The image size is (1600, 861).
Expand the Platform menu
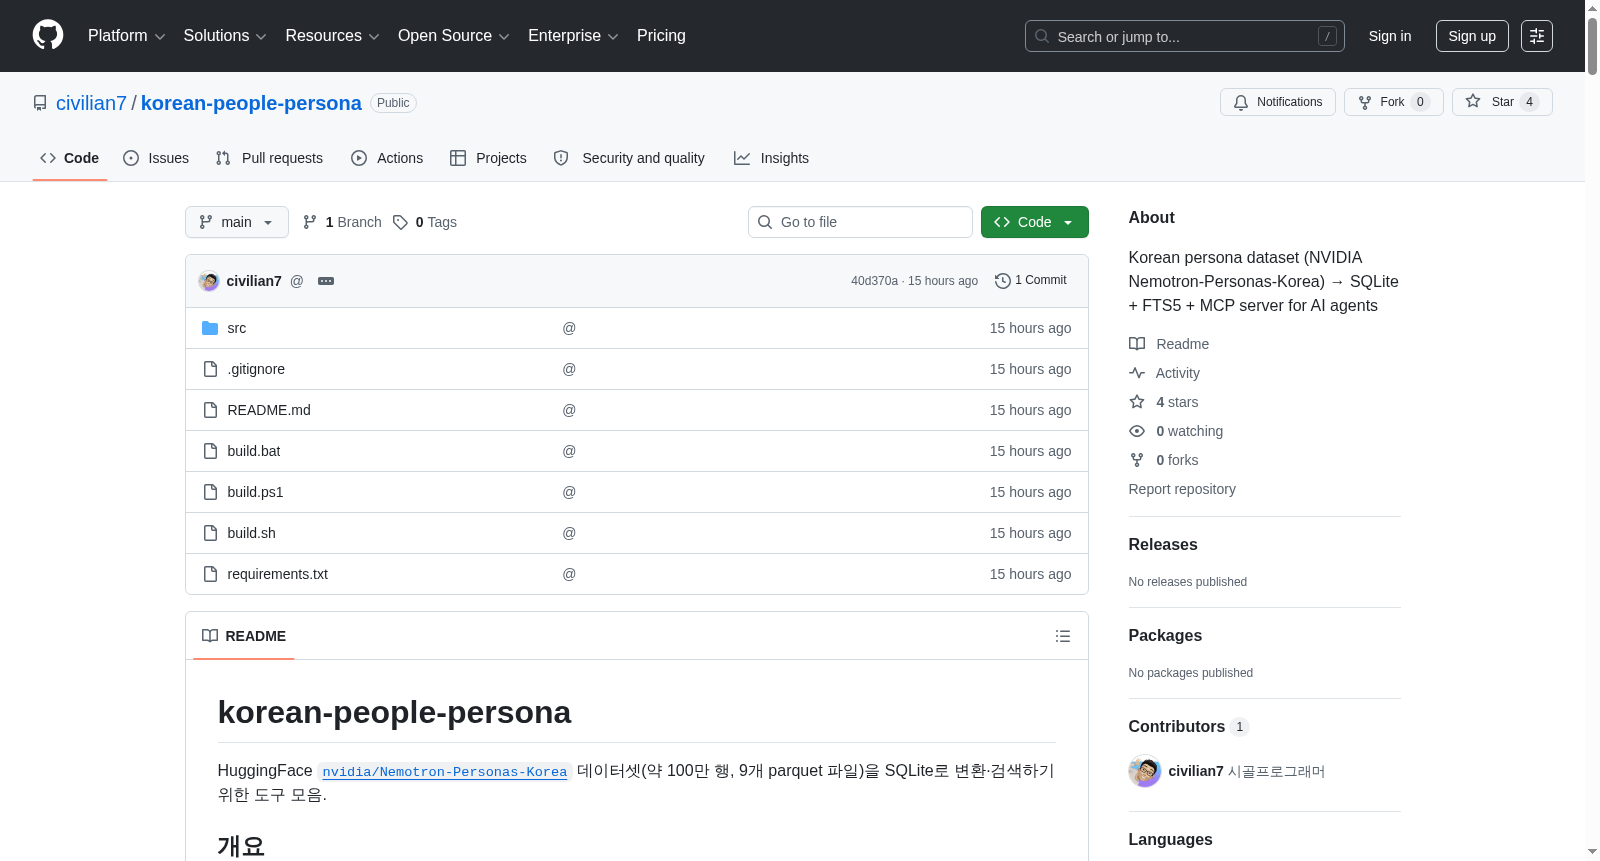point(127,36)
